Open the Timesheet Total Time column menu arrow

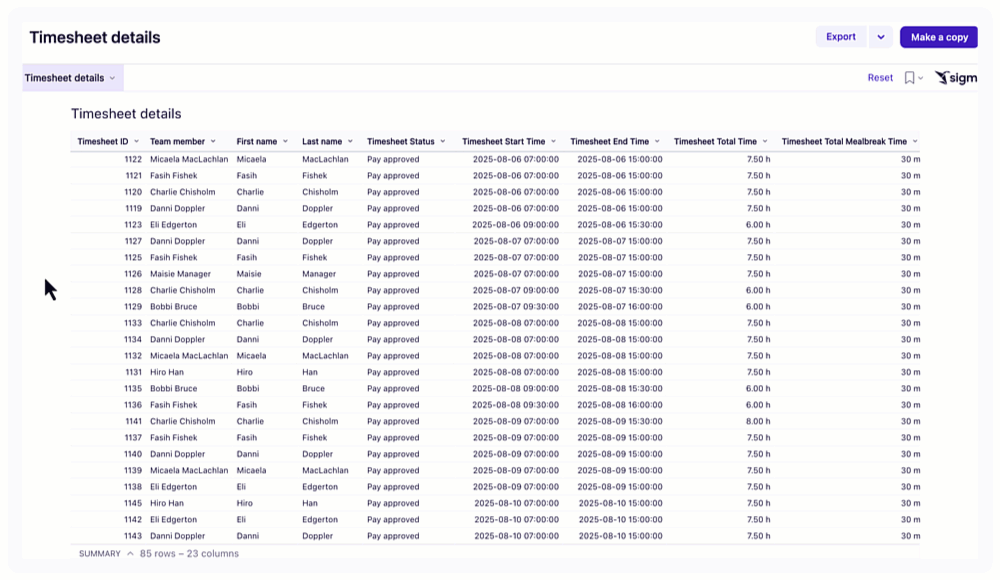765,142
